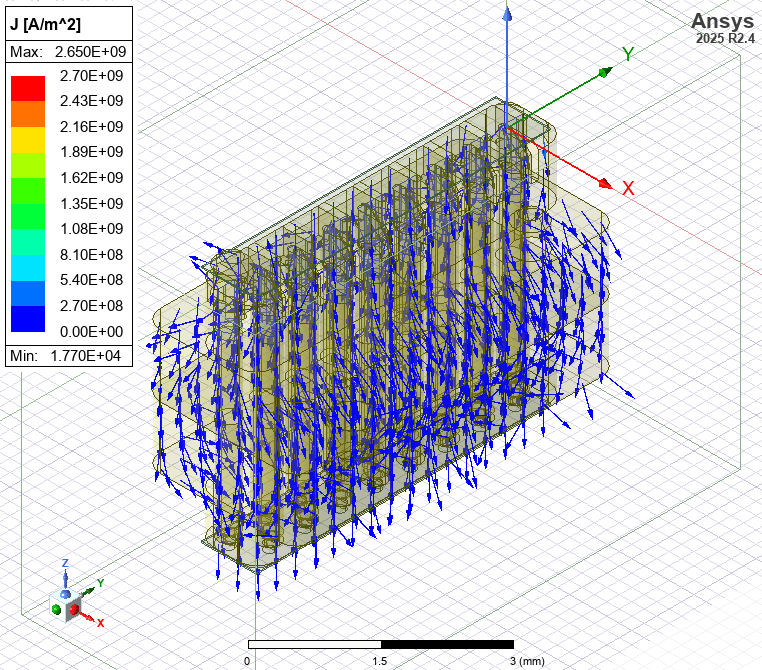Click the 5.40E+08 legend scale label
This screenshot has height=670, width=762.
[91, 280]
